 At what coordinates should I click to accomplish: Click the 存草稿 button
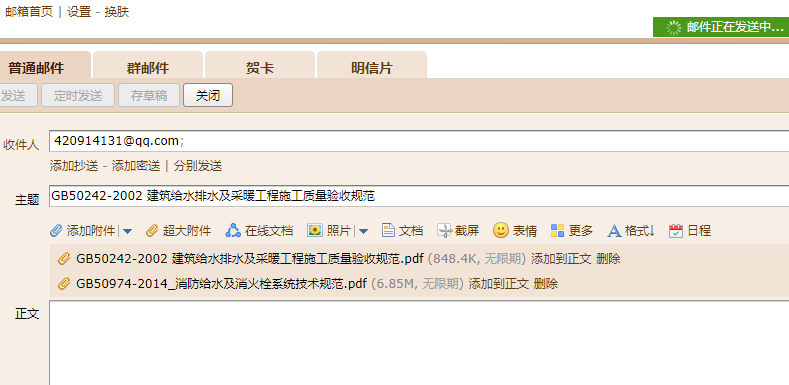point(149,95)
